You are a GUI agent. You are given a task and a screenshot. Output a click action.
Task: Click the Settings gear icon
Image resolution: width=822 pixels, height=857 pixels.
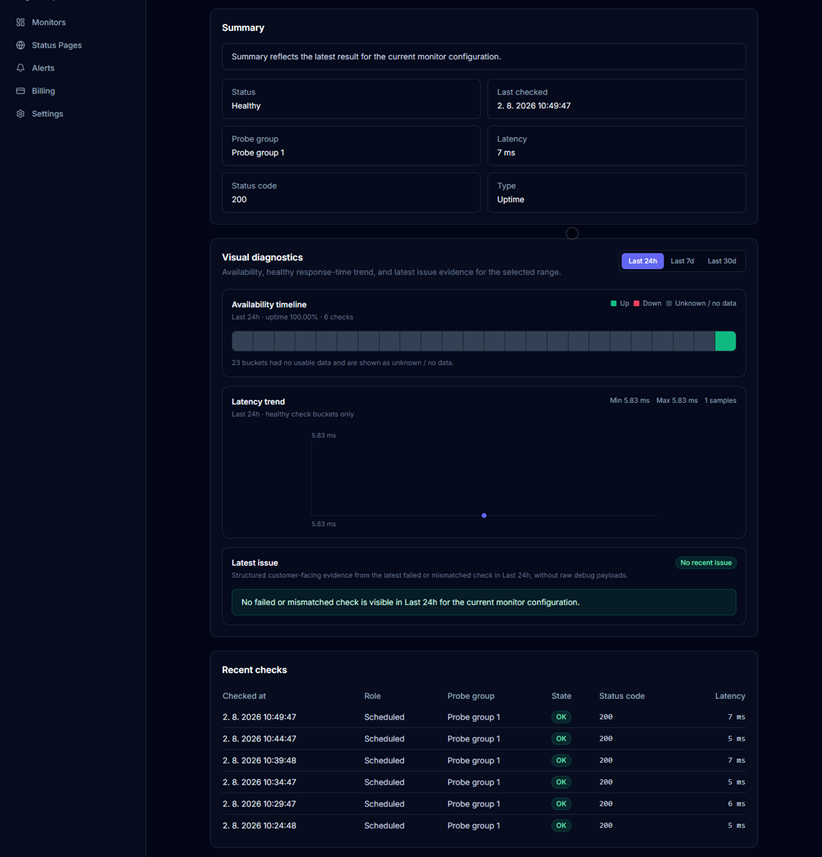[x=20, y=114]
